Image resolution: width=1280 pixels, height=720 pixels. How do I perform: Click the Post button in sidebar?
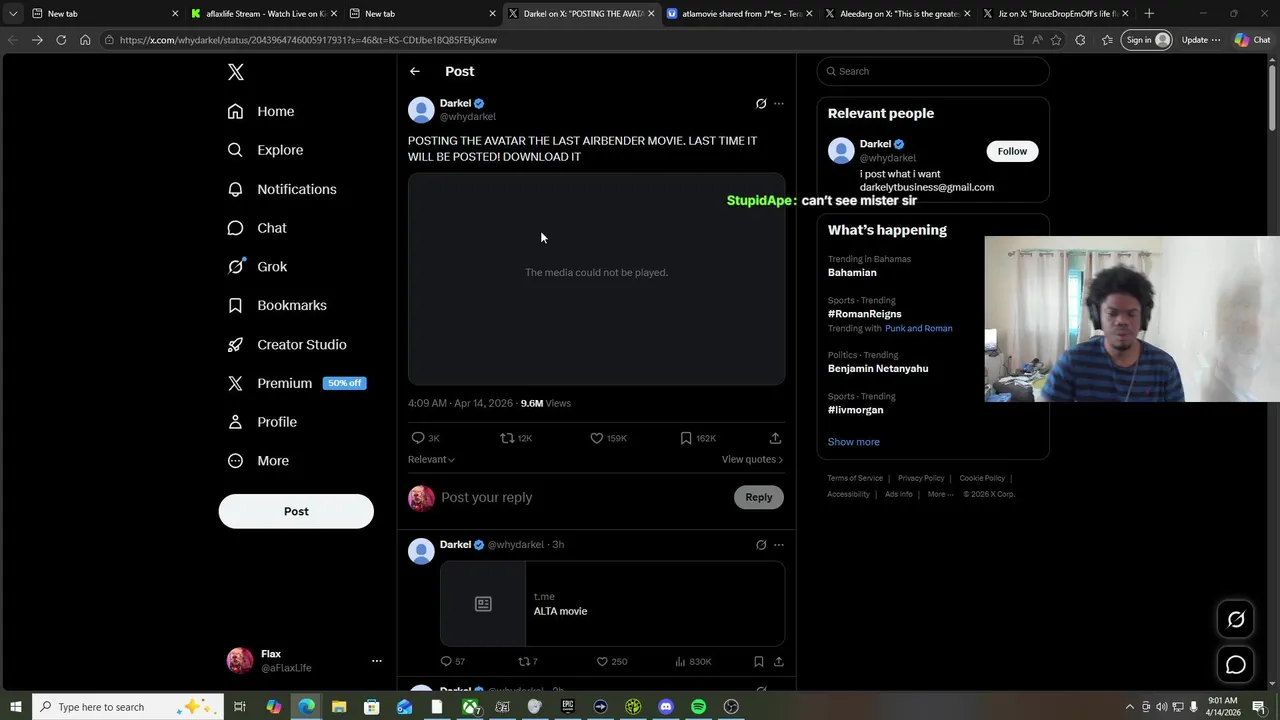(296, 511)
